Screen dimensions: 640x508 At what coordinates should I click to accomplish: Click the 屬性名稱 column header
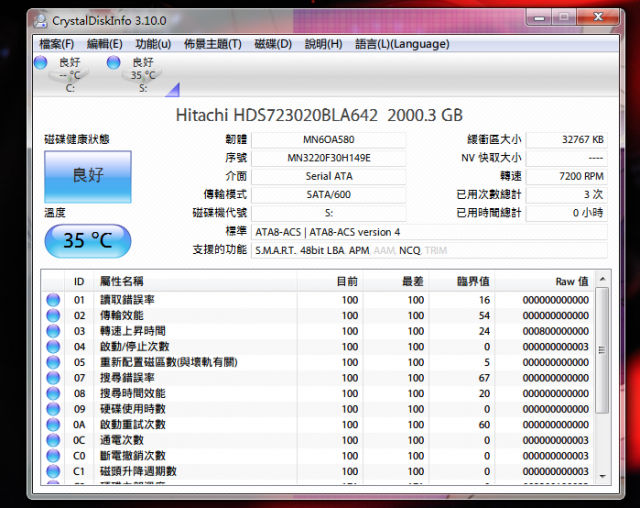(x=195, y=282)
